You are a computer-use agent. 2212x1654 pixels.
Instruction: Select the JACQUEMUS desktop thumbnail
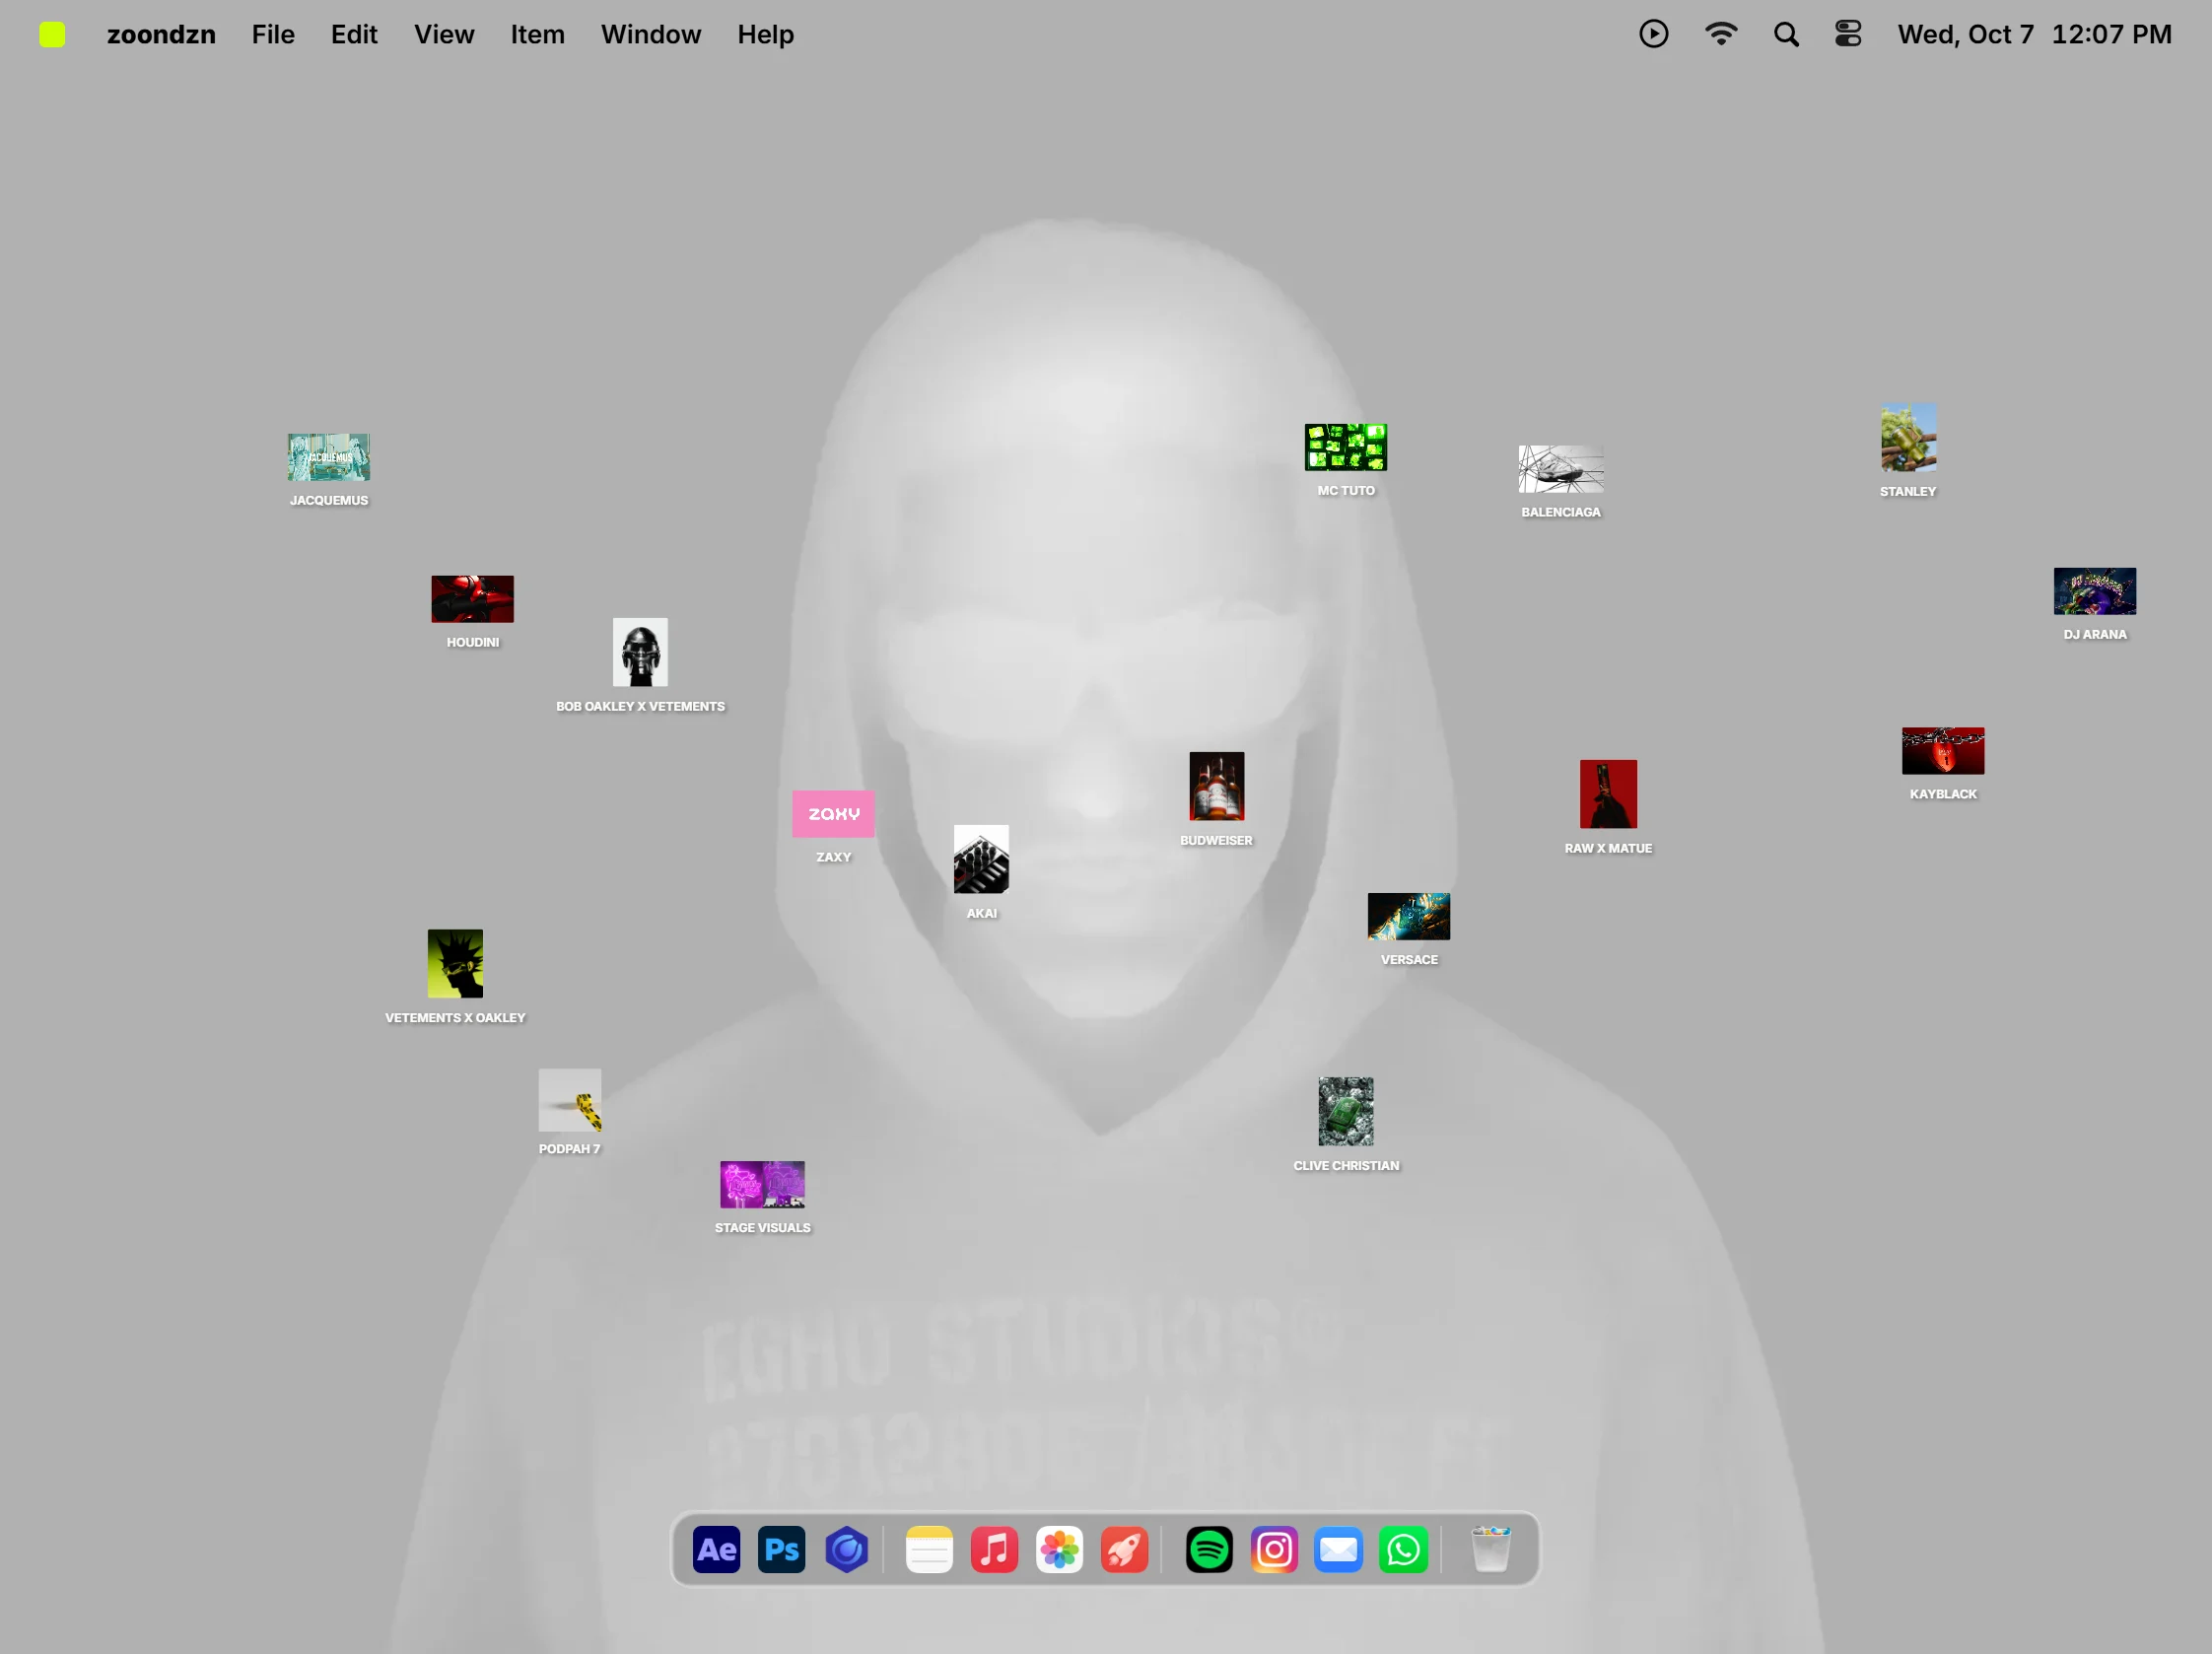[329, 457]
